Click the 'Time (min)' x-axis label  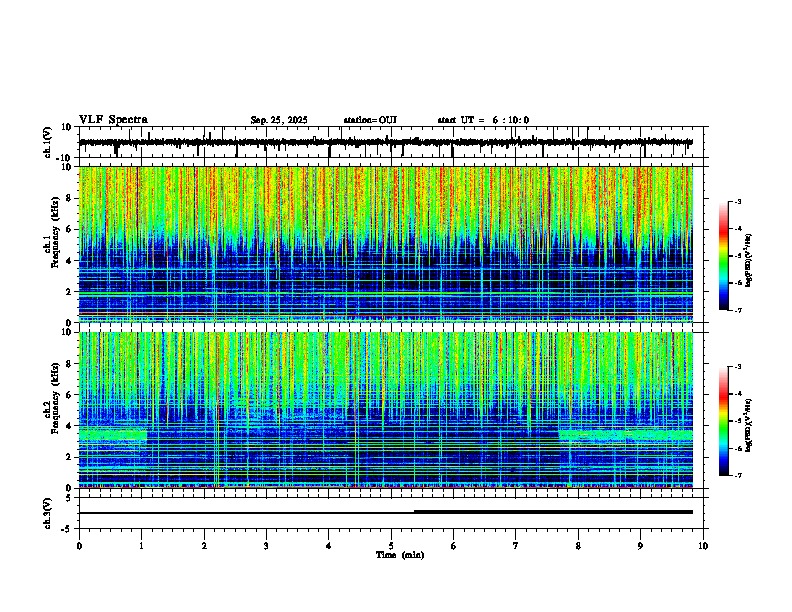click(400, 555)
